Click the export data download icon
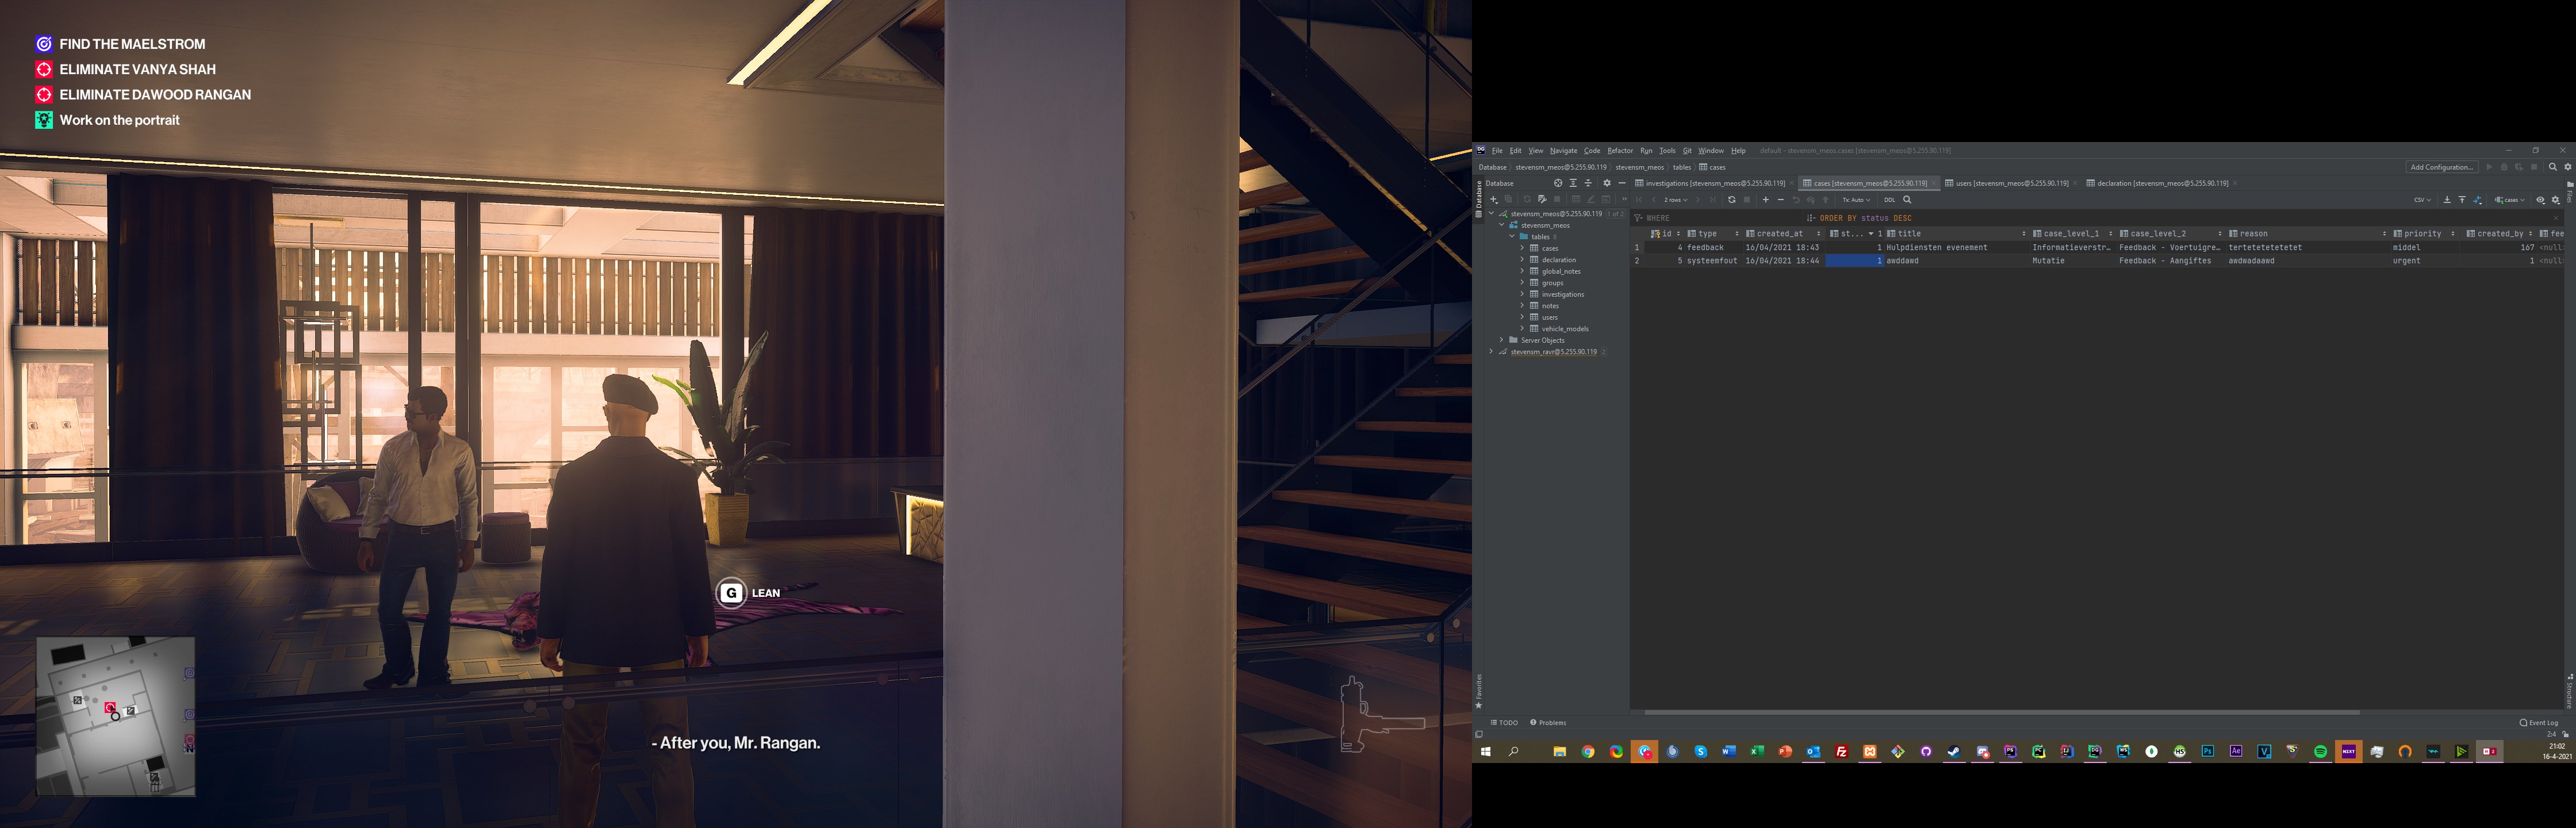2576x828 pixels. click(x=2447, y=200)
